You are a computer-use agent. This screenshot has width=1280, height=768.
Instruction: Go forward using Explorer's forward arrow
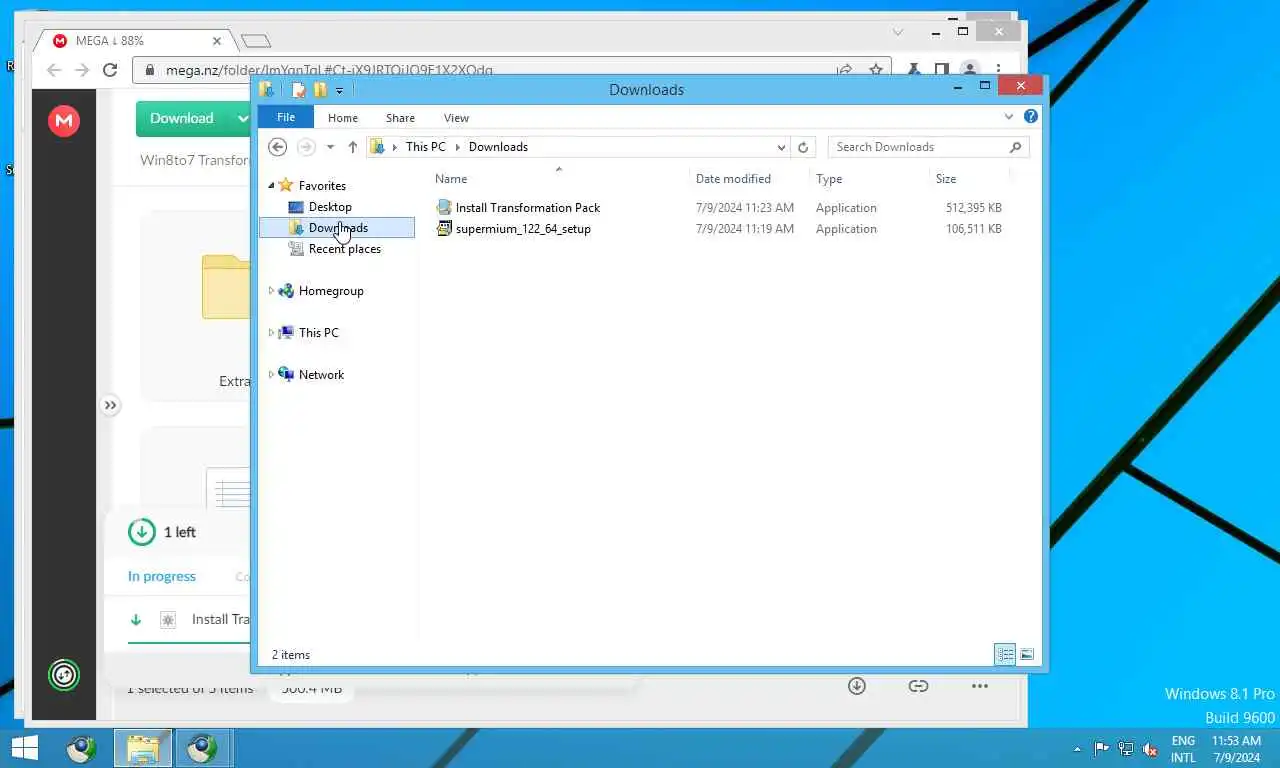tap(306, 147)
